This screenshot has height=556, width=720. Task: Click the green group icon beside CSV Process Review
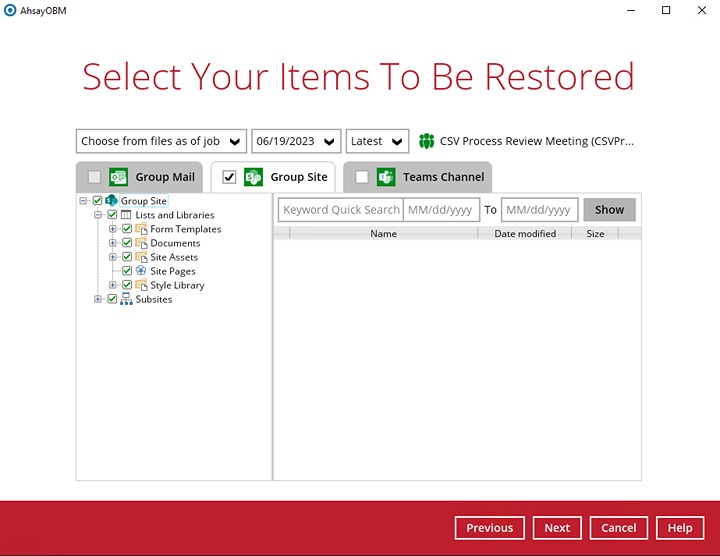(427, 141)
